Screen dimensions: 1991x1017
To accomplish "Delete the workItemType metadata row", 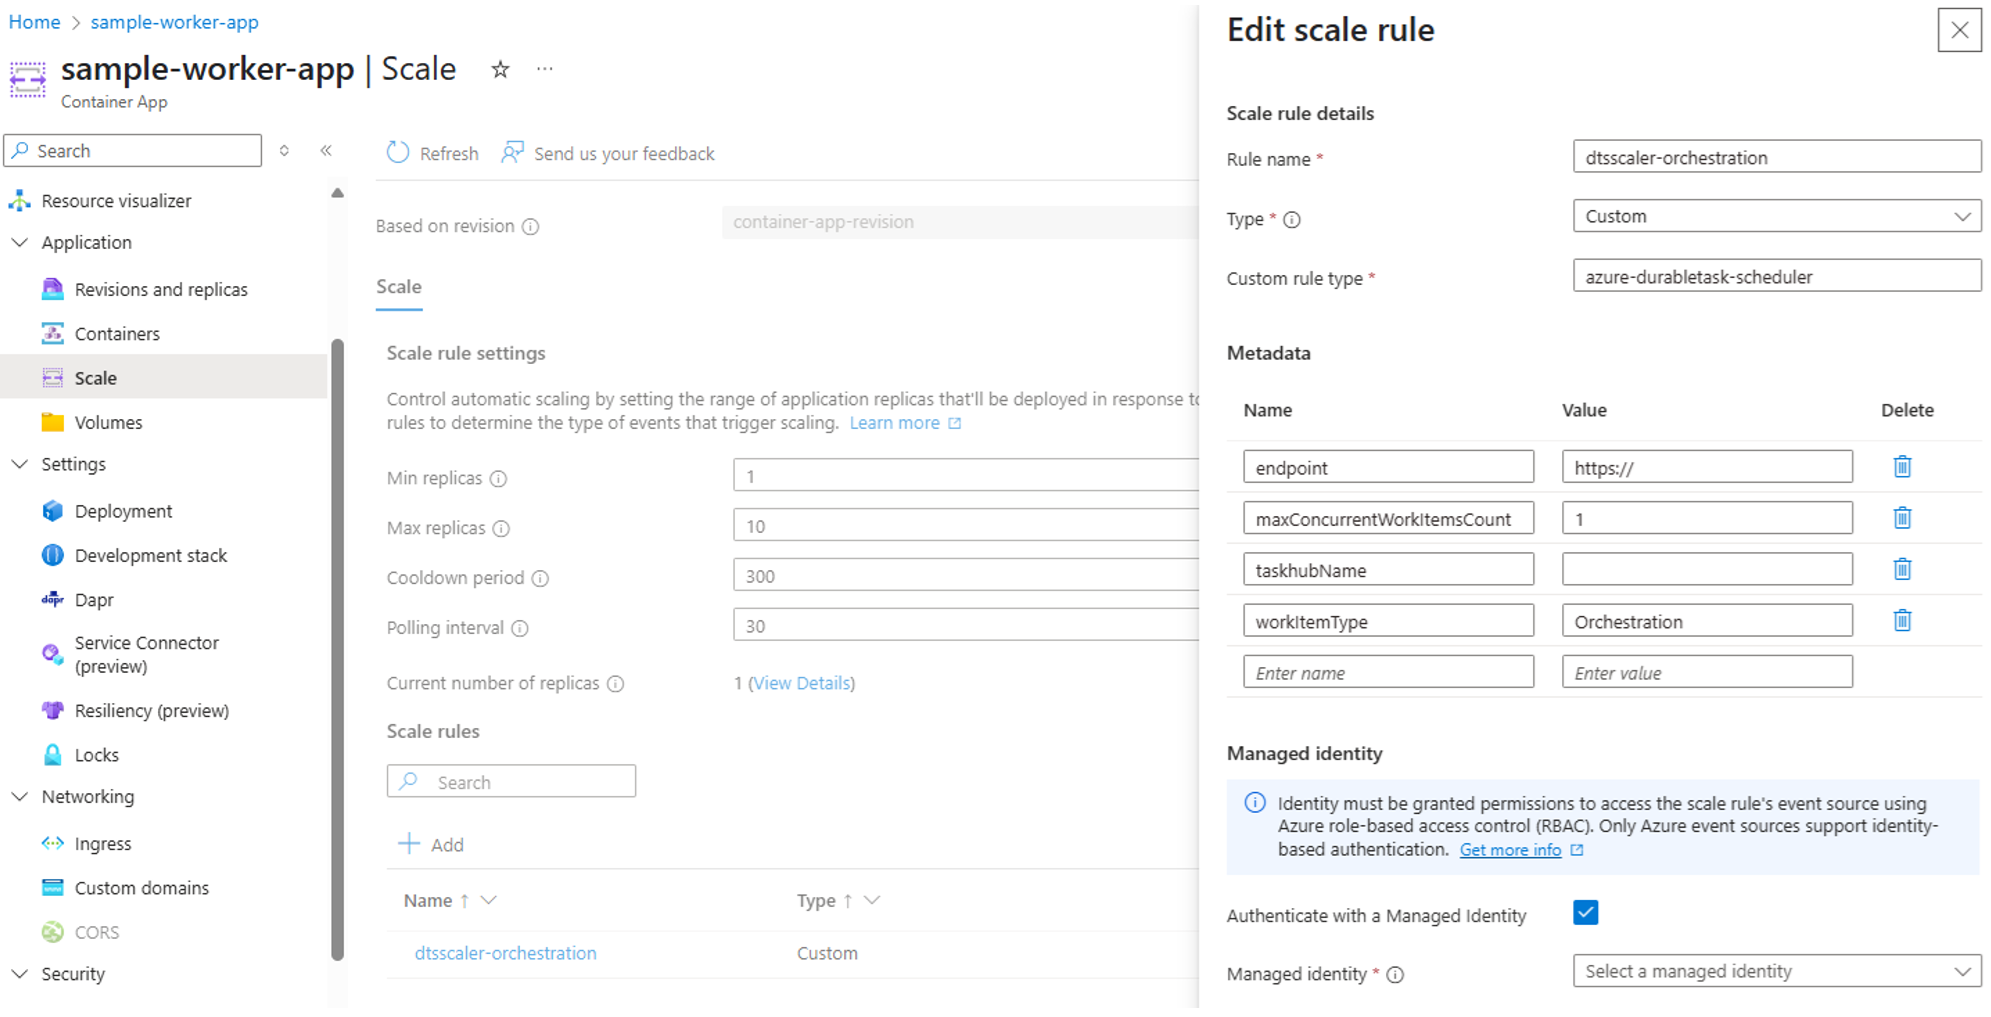I will click(x=1902, y=620).
